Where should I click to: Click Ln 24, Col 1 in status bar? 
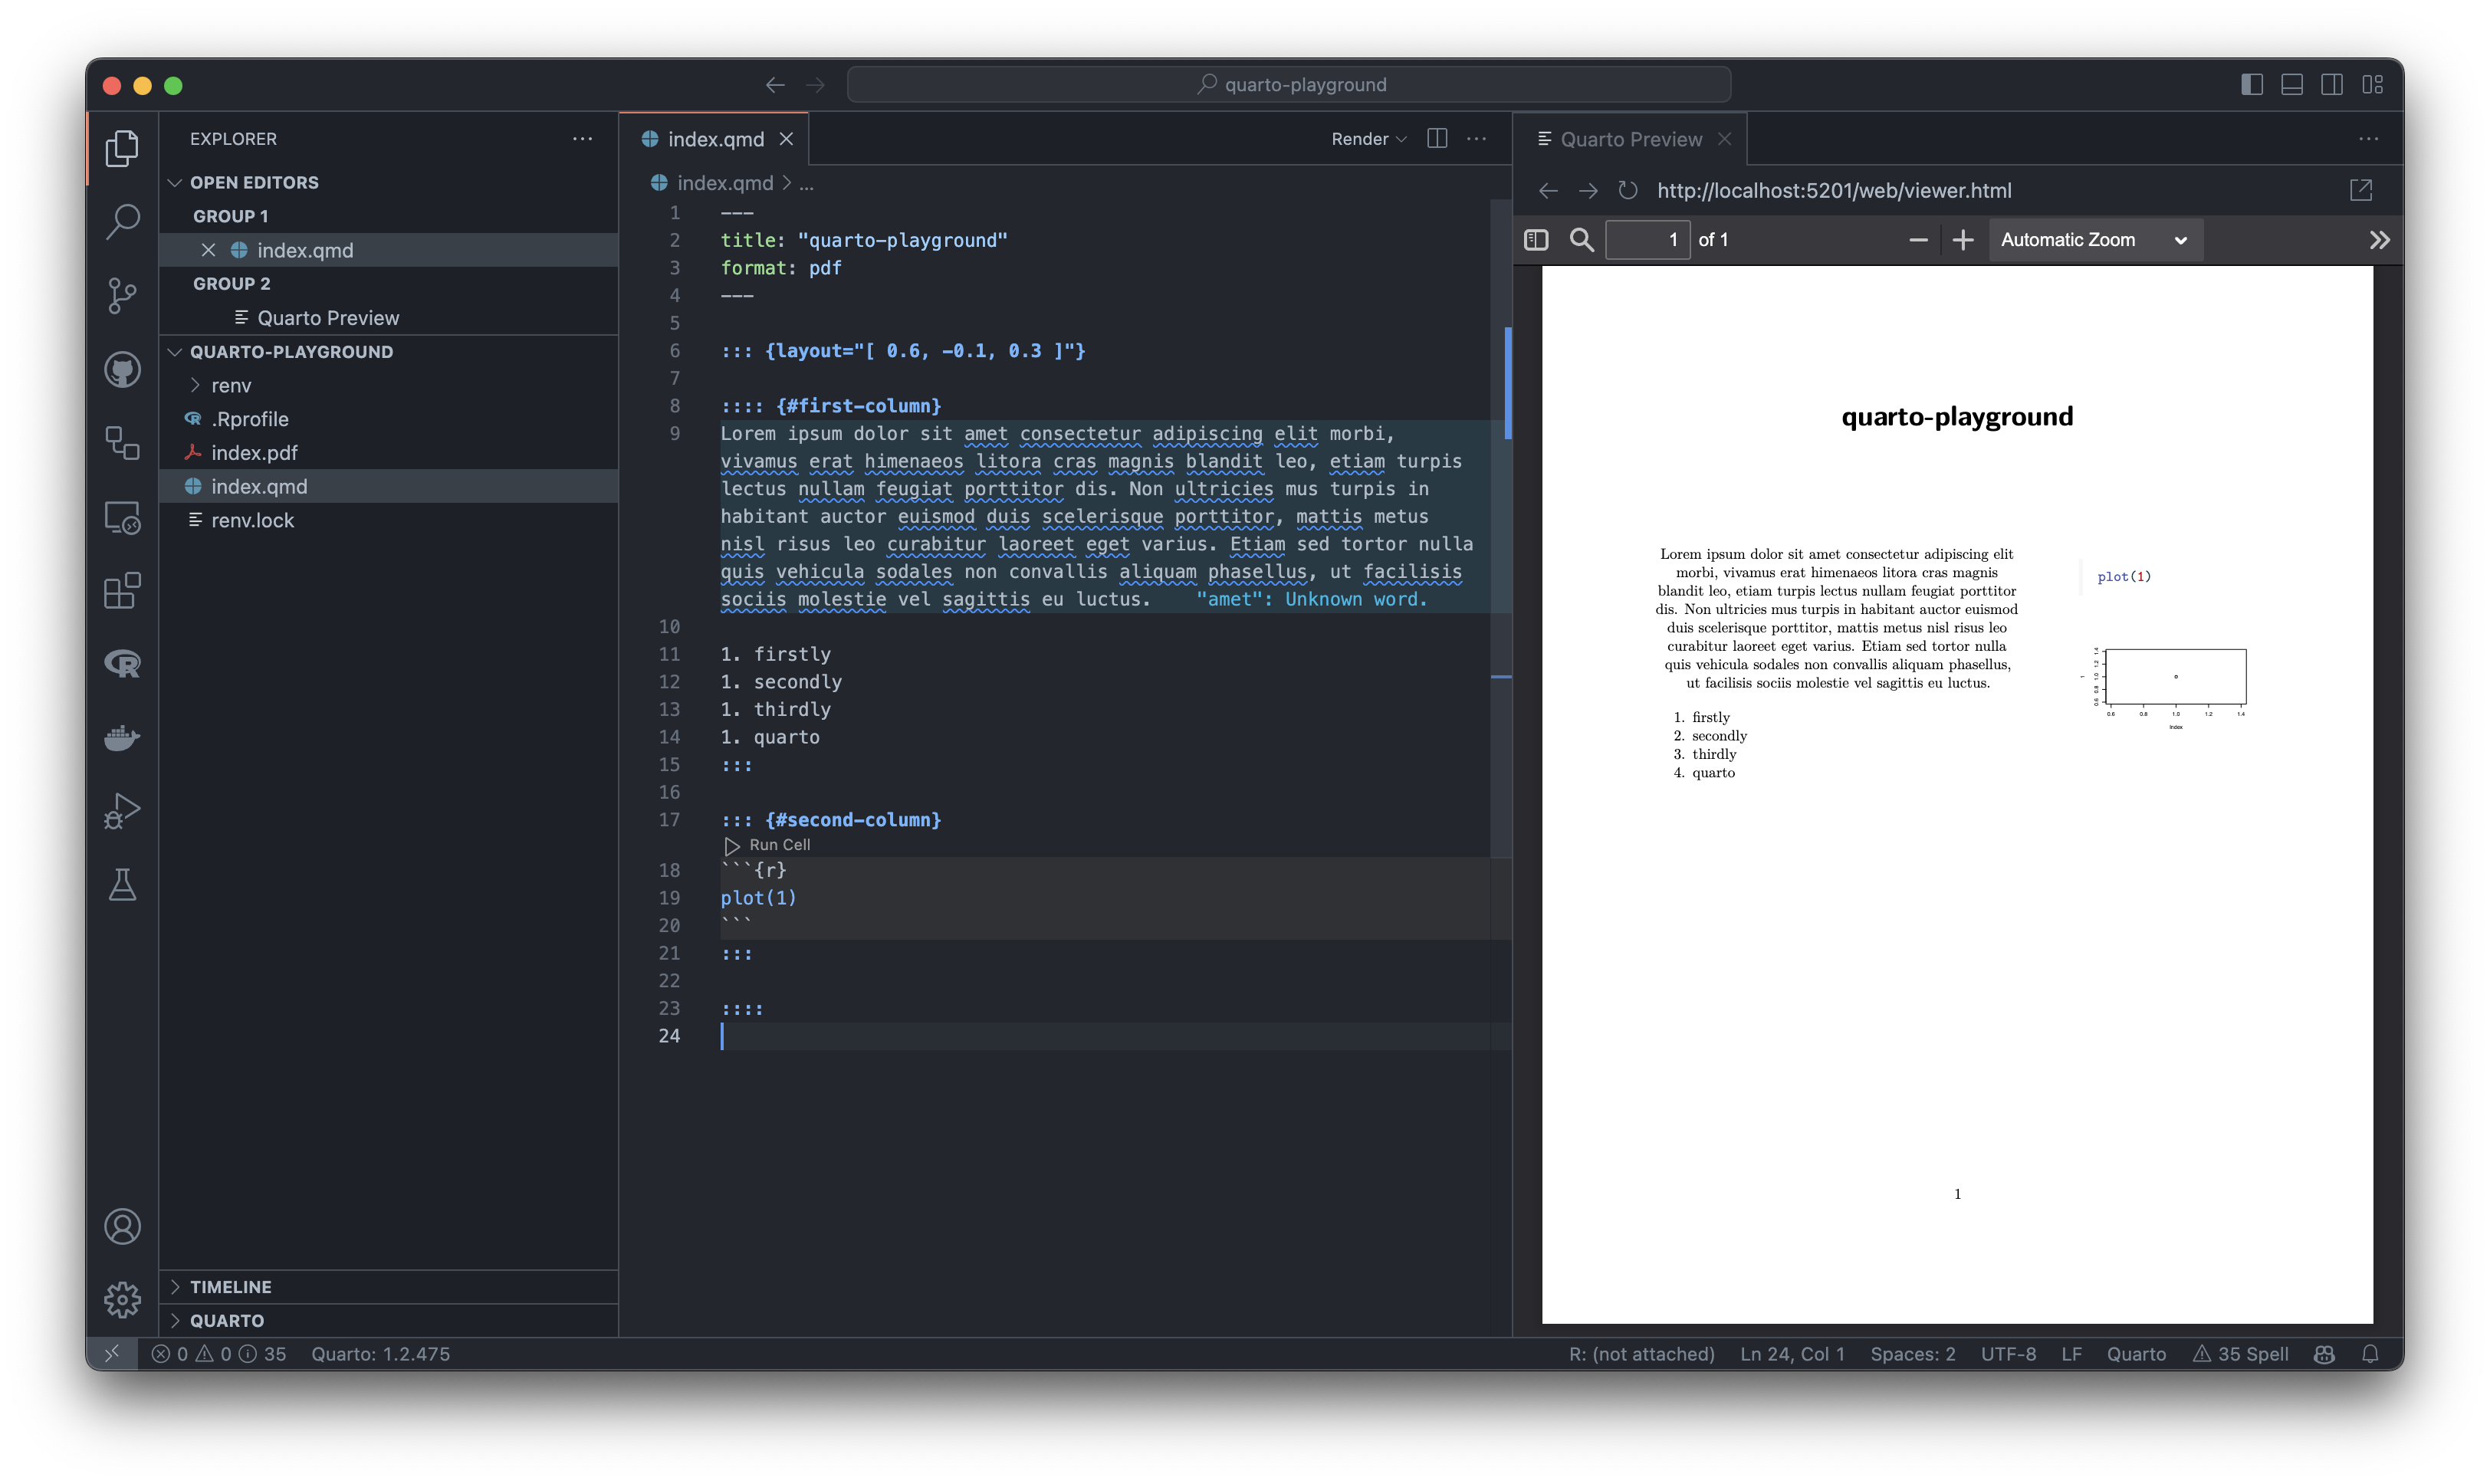click(x=1792, y=1354)
